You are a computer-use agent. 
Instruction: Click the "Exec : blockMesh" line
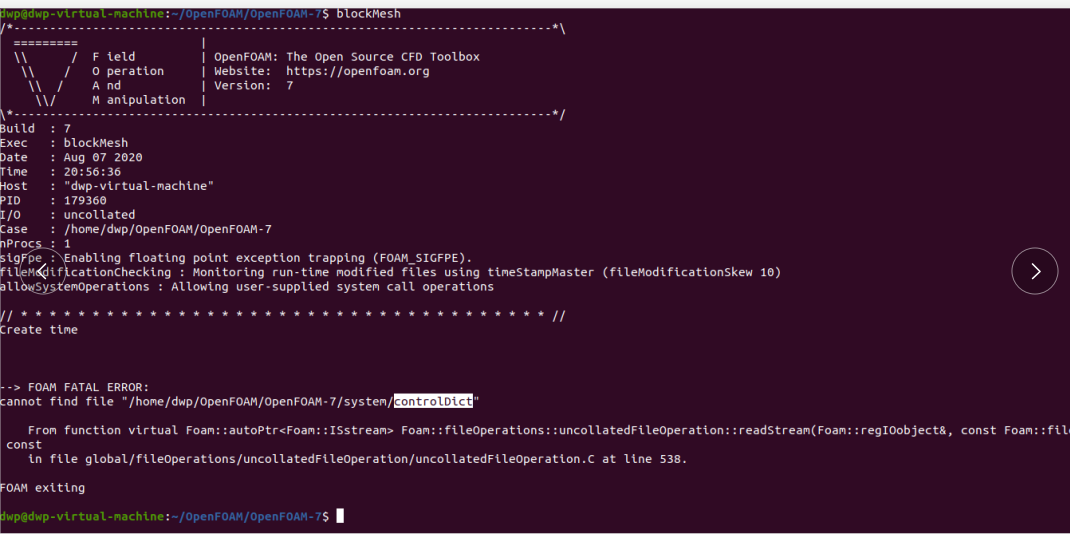pyautogui.click(x=64, y=143)
